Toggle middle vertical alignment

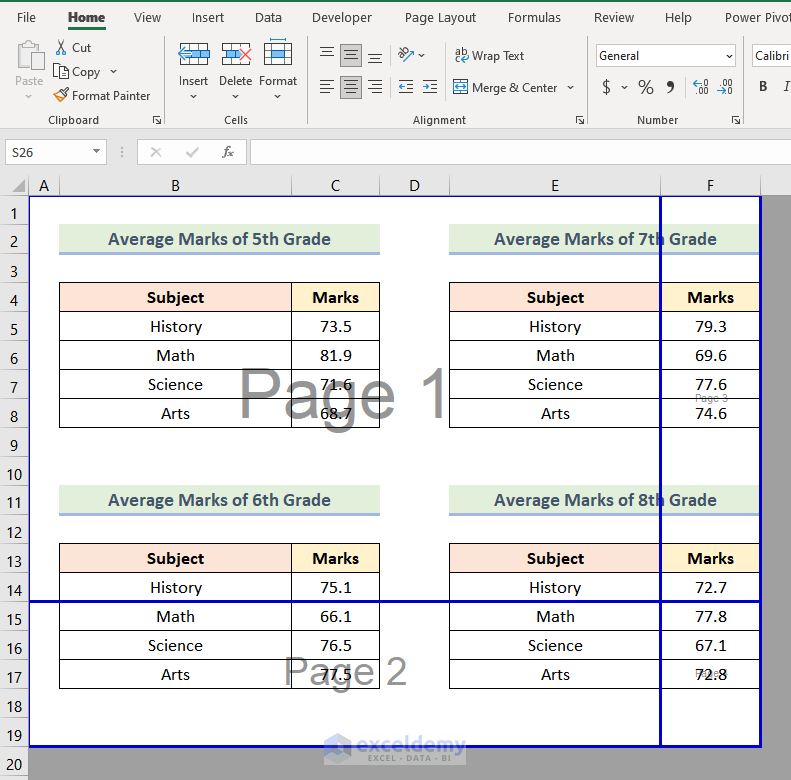(x=351, y=56)
